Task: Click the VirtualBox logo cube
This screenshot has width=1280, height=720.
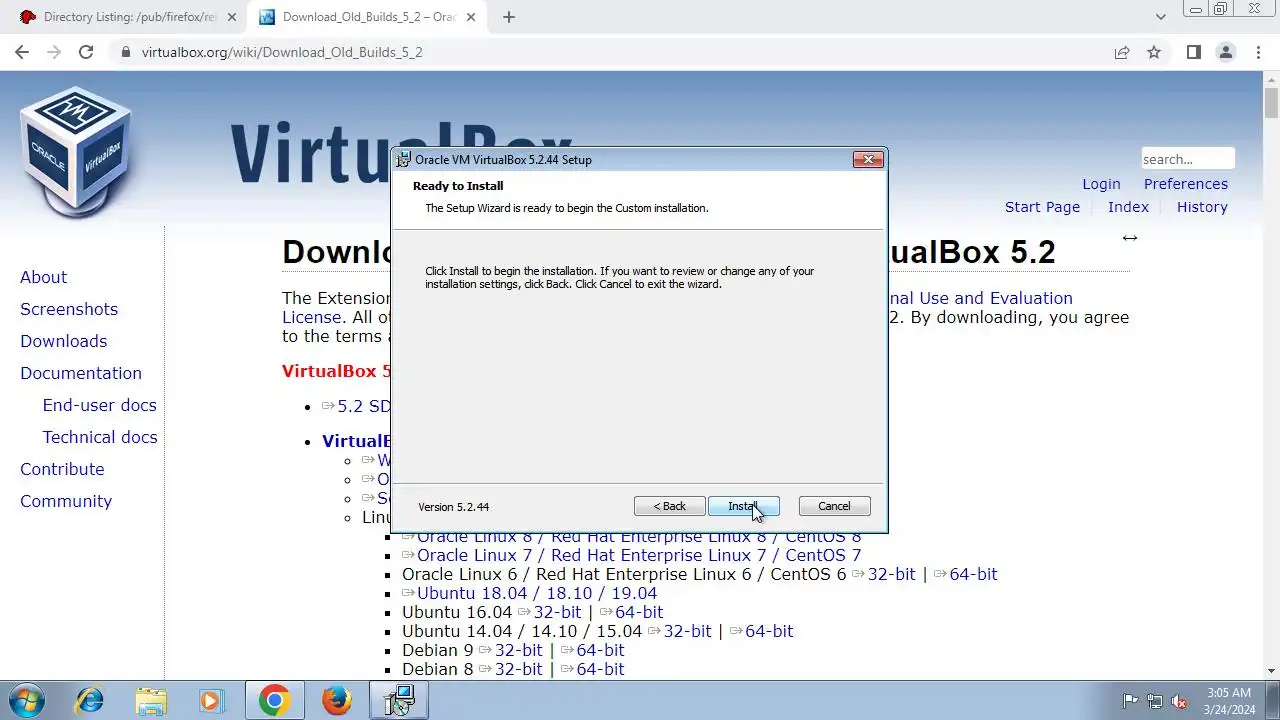Action: 76,150
